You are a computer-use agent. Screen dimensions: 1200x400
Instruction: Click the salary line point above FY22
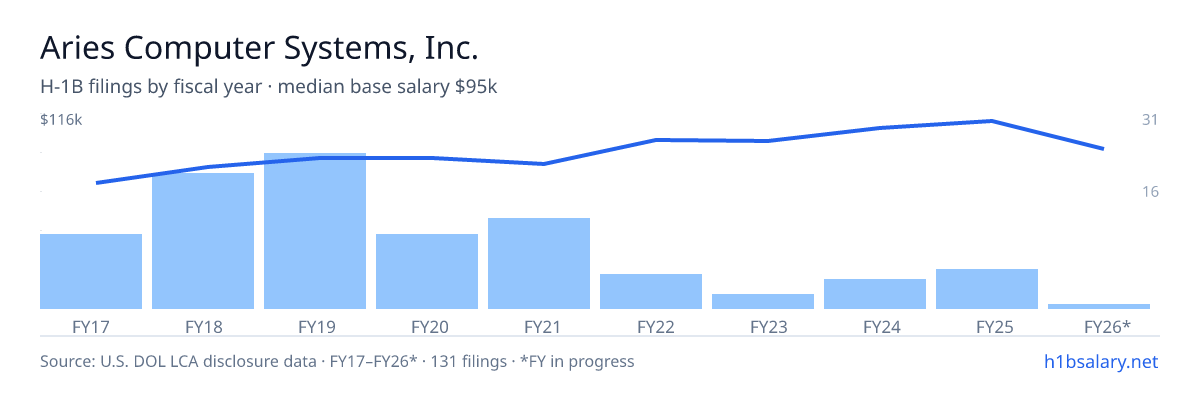(x=655, y=140)
